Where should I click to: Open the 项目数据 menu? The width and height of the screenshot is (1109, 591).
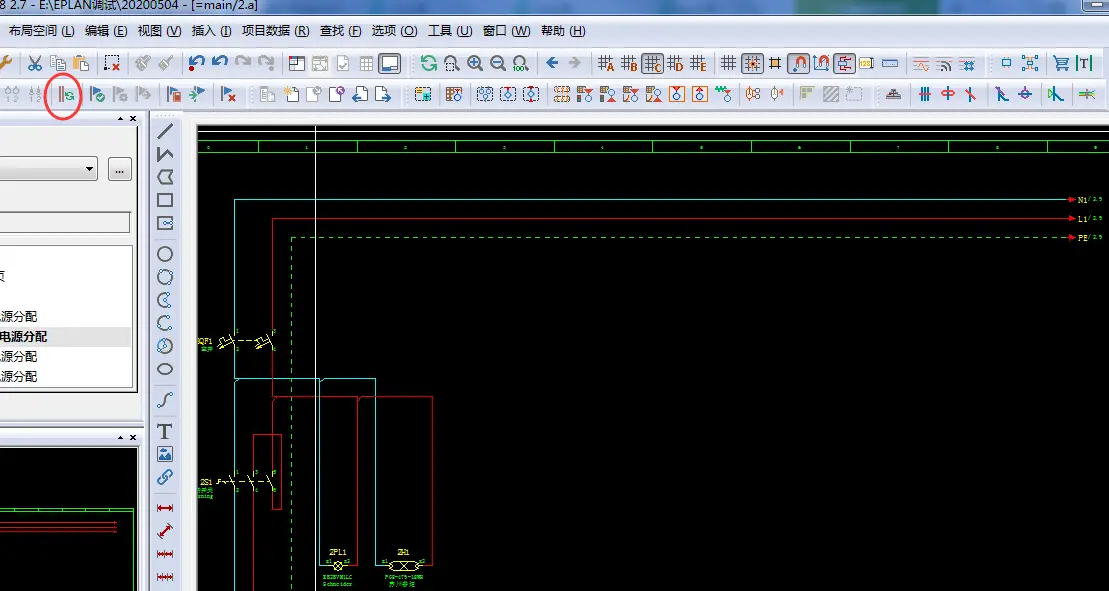(x=275, y=31)
